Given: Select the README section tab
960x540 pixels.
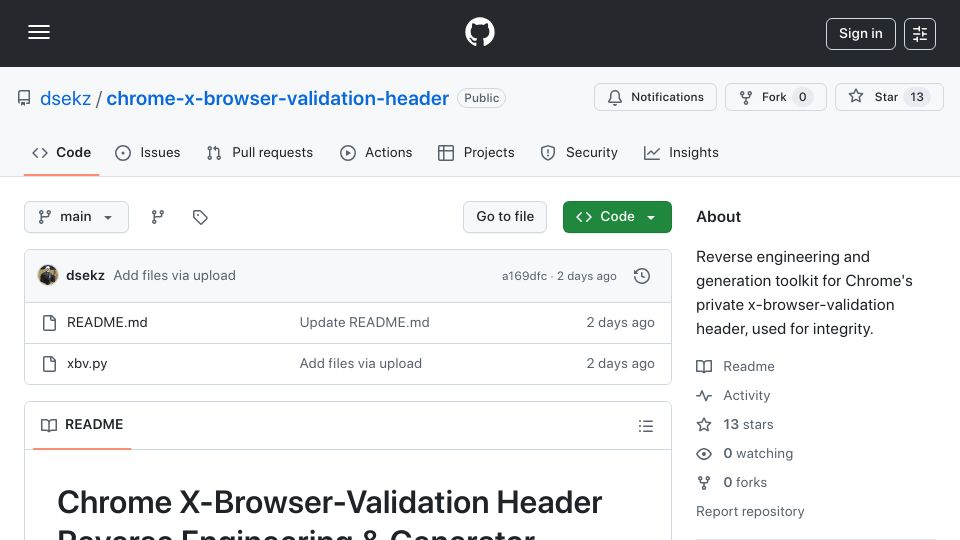Looking at the screenshot, I should (82, 425).
